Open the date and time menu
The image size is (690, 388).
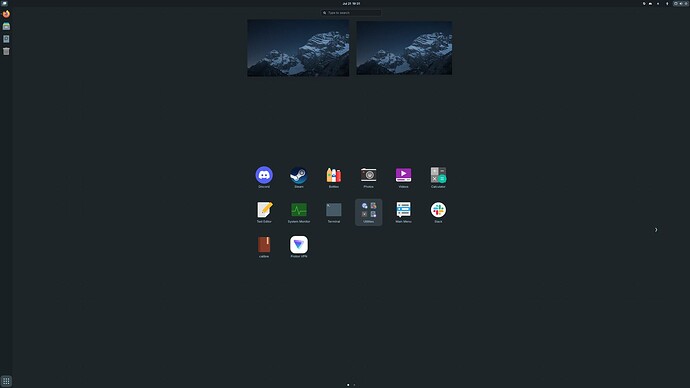point(351,4)
